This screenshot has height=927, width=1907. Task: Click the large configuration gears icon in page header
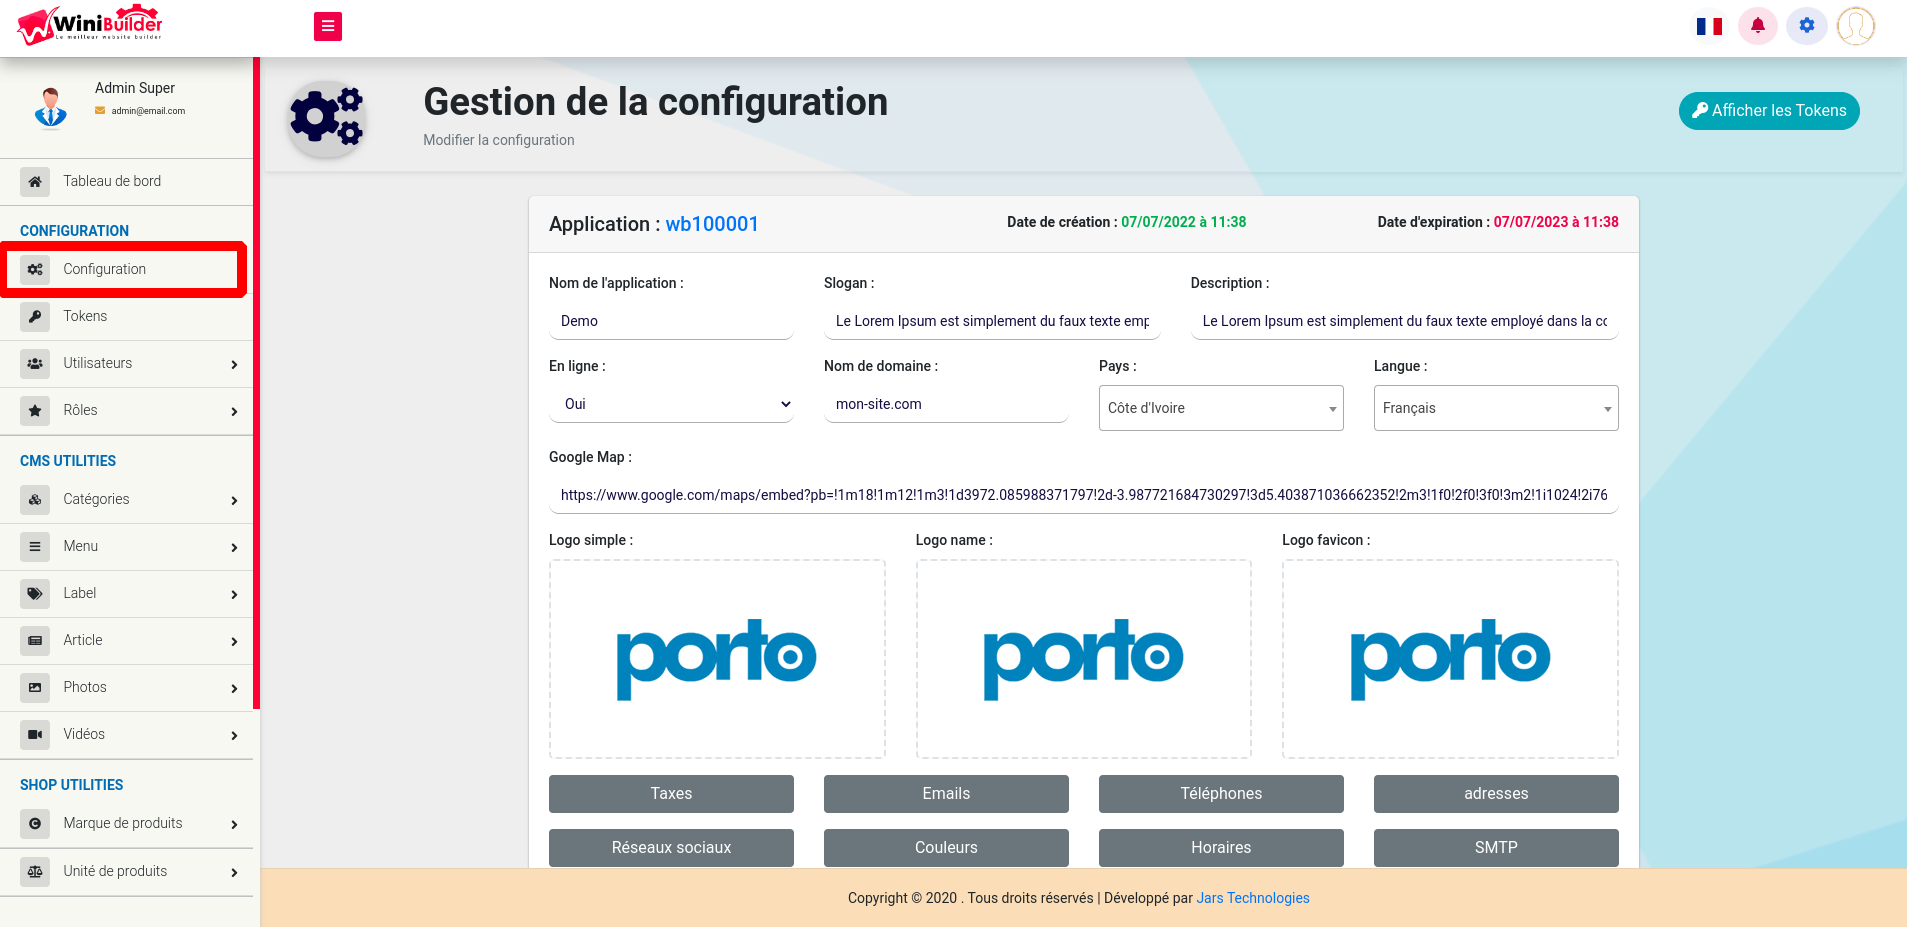tap(326, 118)
